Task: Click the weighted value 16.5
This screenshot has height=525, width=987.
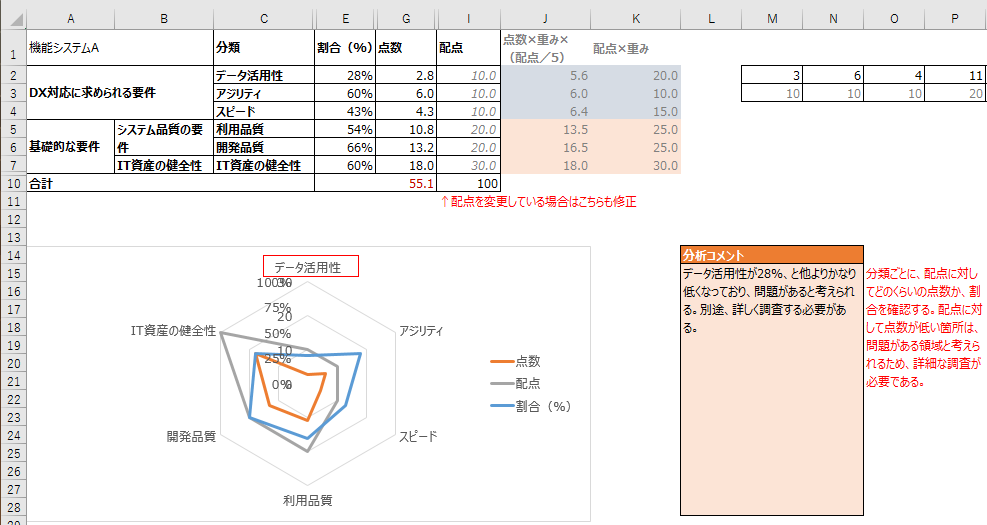Action: (x=545, y=147)
